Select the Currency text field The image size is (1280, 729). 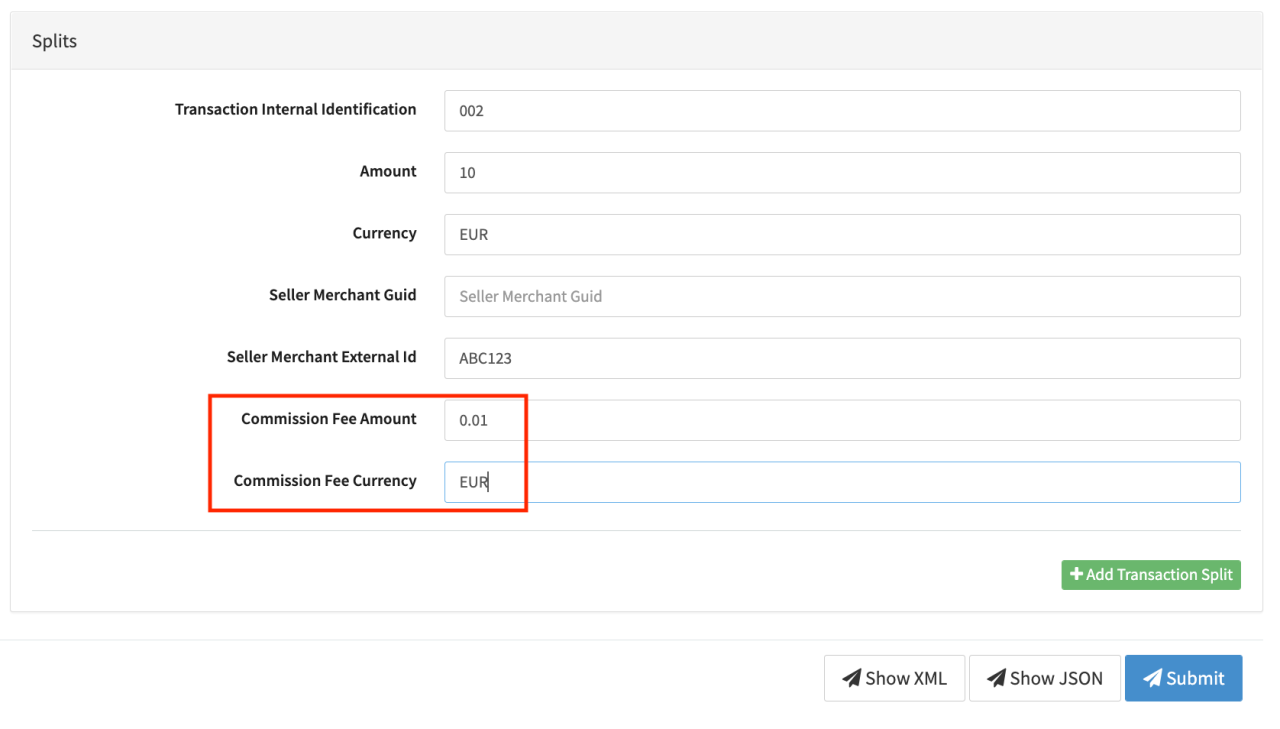click(842, 235)
